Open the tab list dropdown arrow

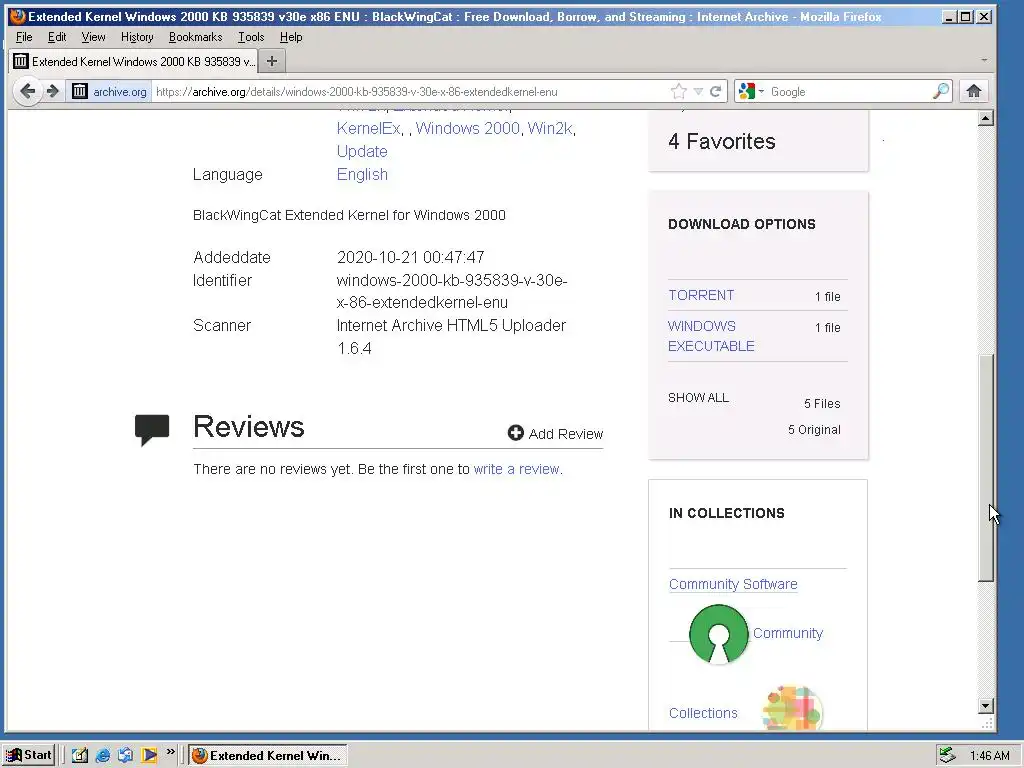point(984,60)
